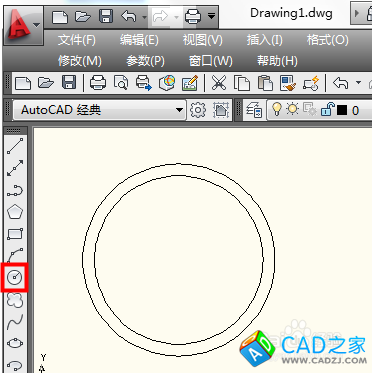Click Match Properties brush icon
The width and height of the screenshot is (372, 373).
tap(288, 83)
